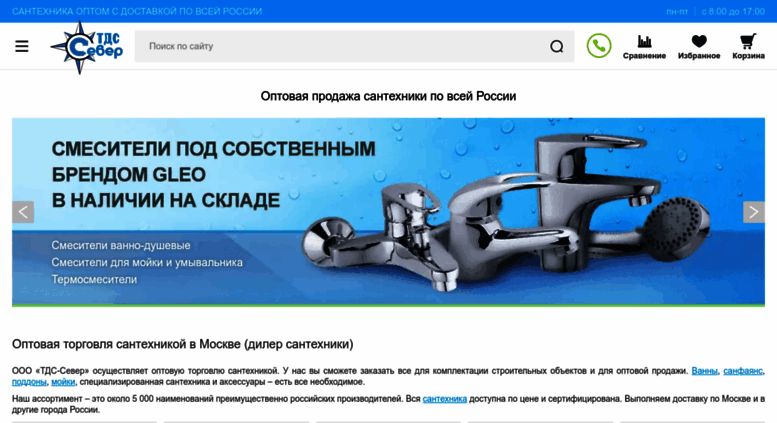The height and width of the screenshot is (423, 777).
Task: Open the Корзина cart icon
Action: coord(748,47)
